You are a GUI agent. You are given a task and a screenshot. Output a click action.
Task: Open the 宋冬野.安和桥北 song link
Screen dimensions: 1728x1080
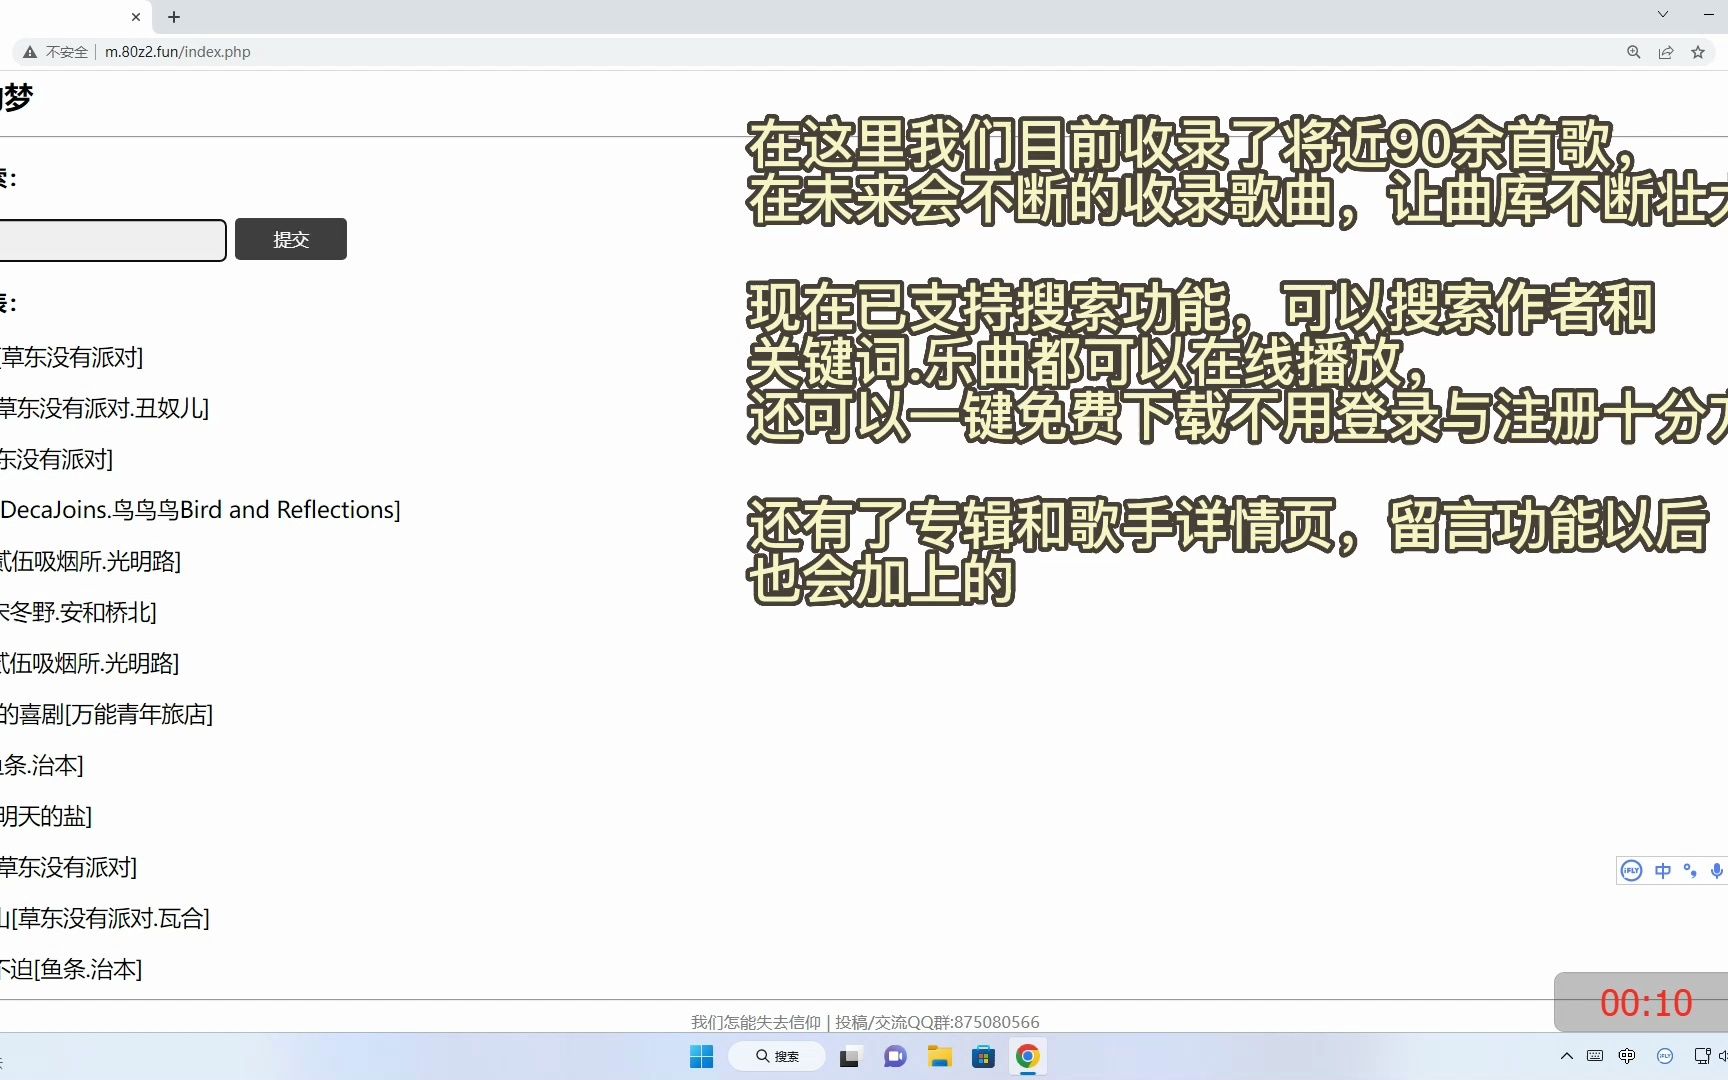(78, 612)
